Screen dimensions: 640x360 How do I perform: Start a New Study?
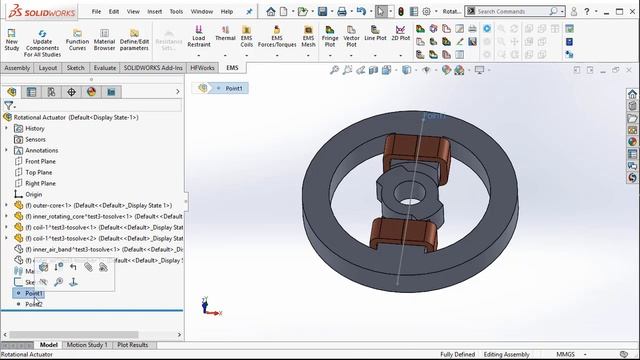click(11, 40)
